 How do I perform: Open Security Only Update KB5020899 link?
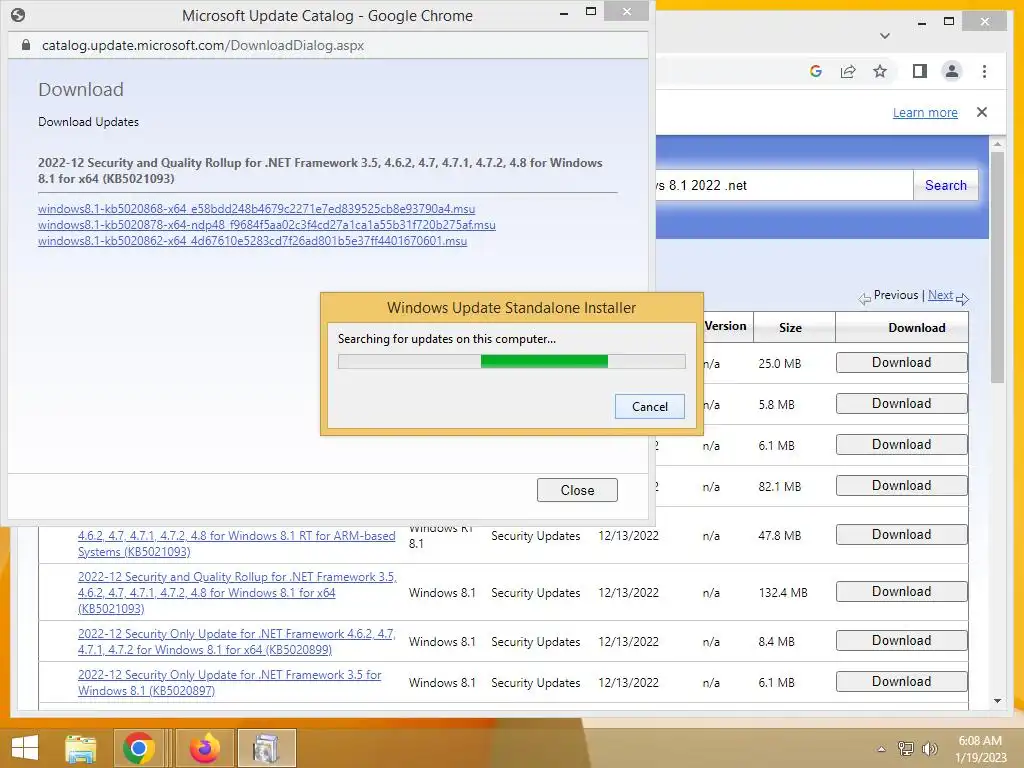[236, 641]
